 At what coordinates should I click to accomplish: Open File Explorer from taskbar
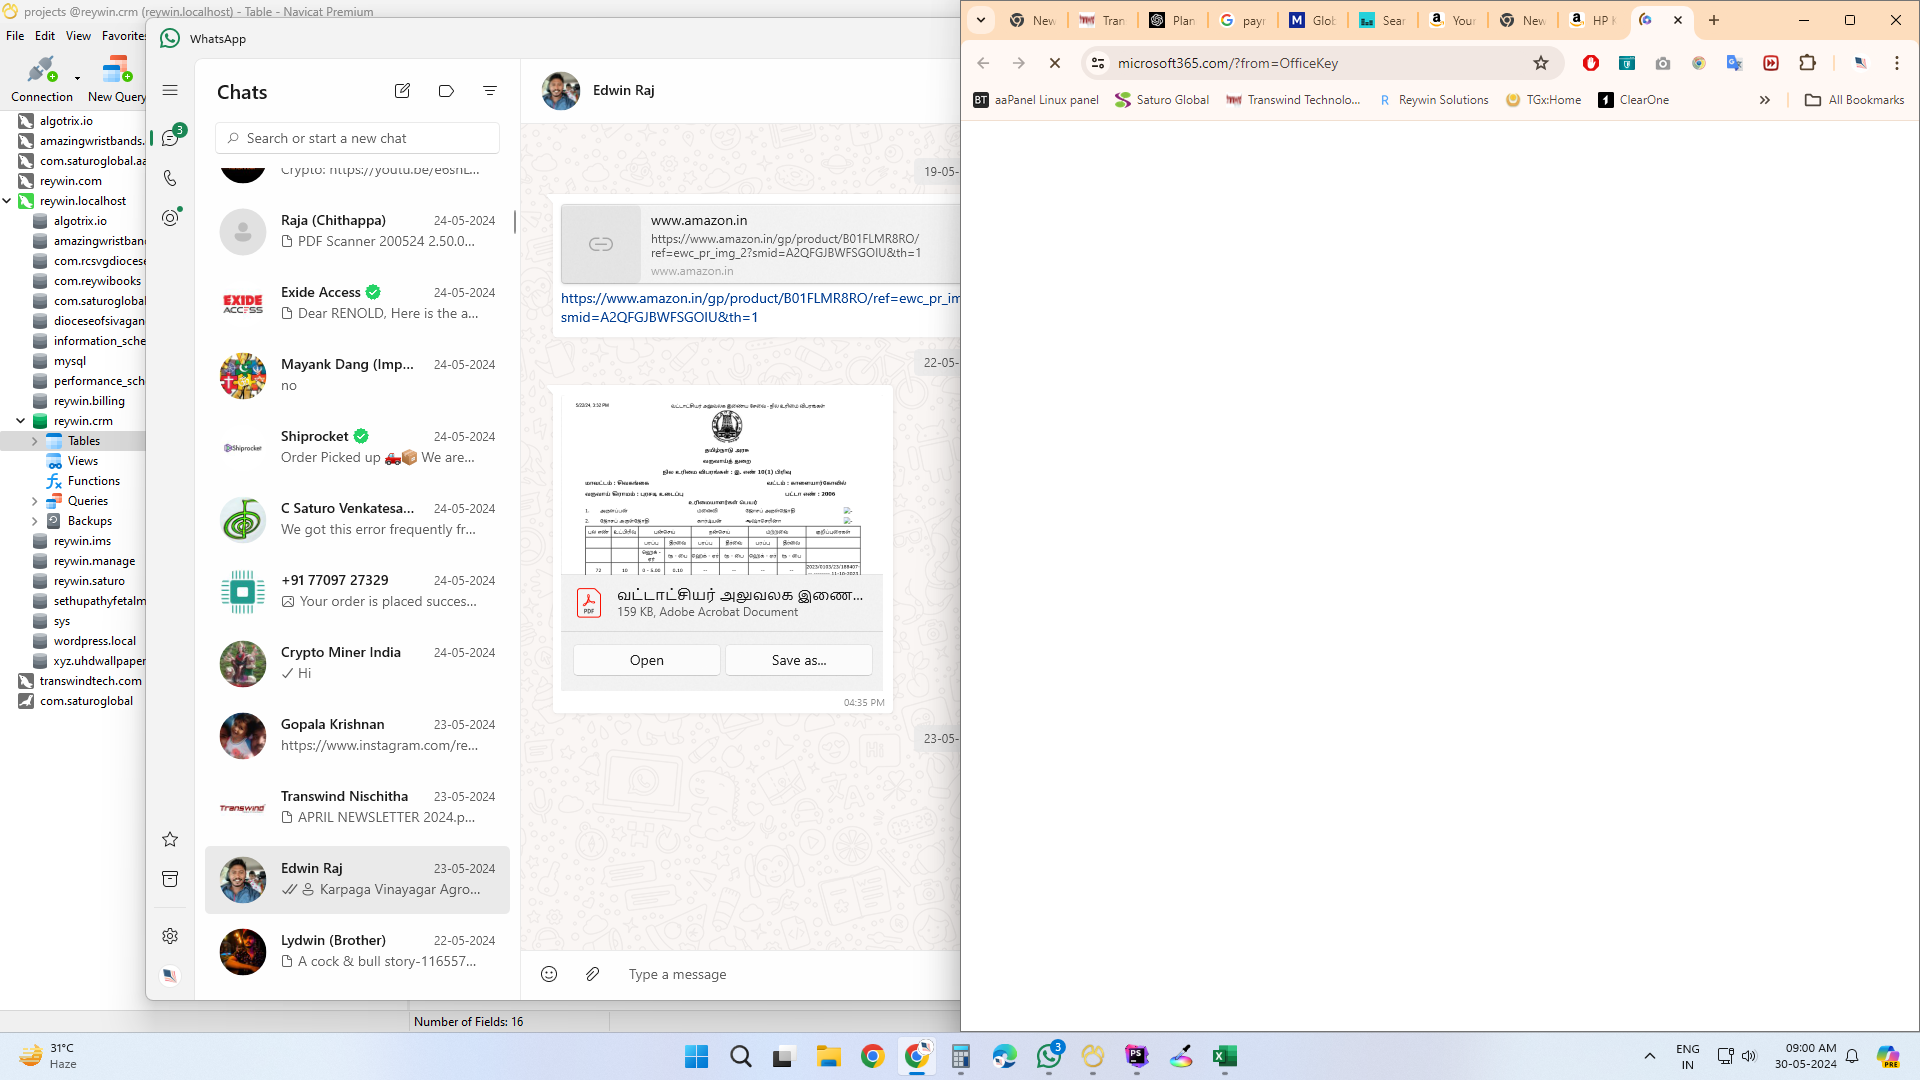828,1056
